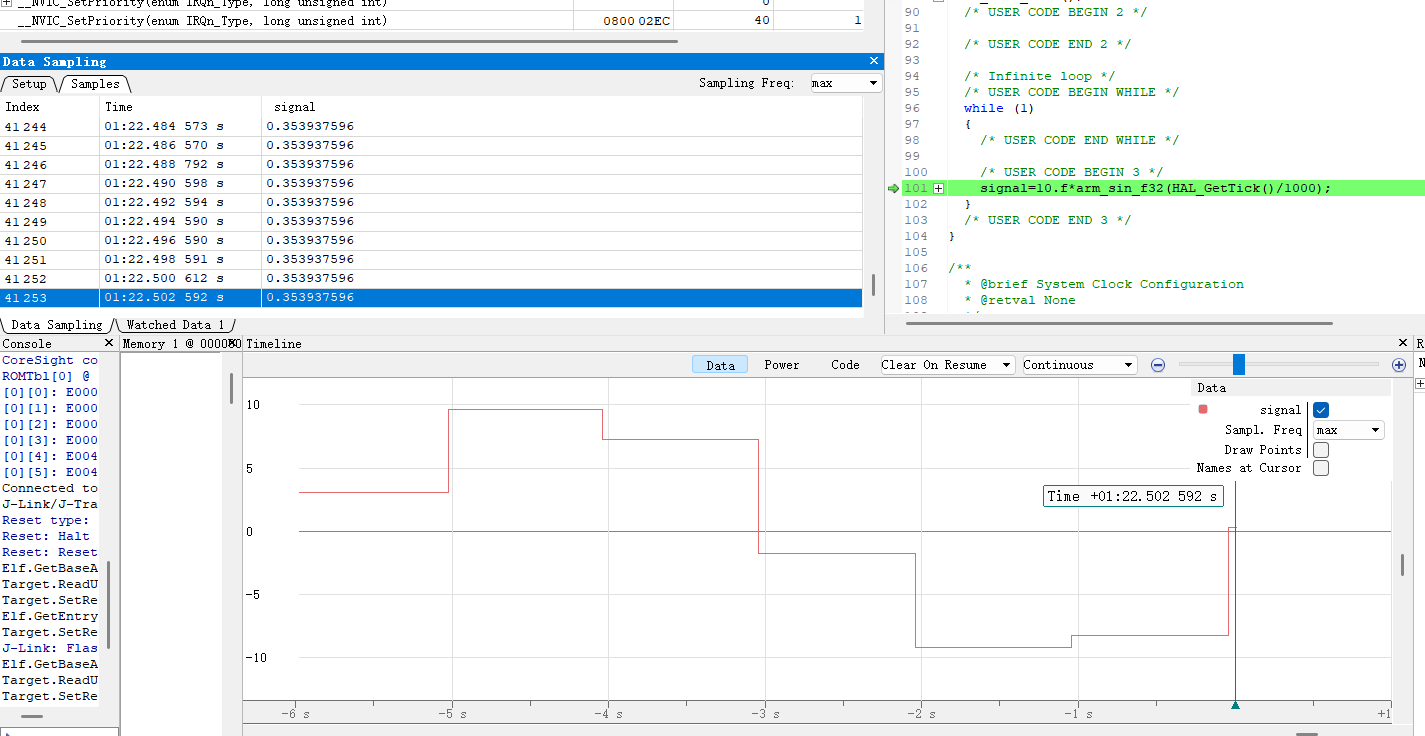1425x736 pixels.
Task: Open the Continuous mode dropdown
Action: point(1079,365)
